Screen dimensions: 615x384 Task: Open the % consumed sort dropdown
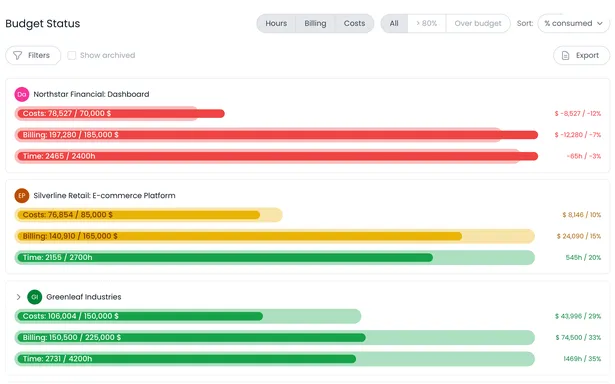tap(573, 24)
